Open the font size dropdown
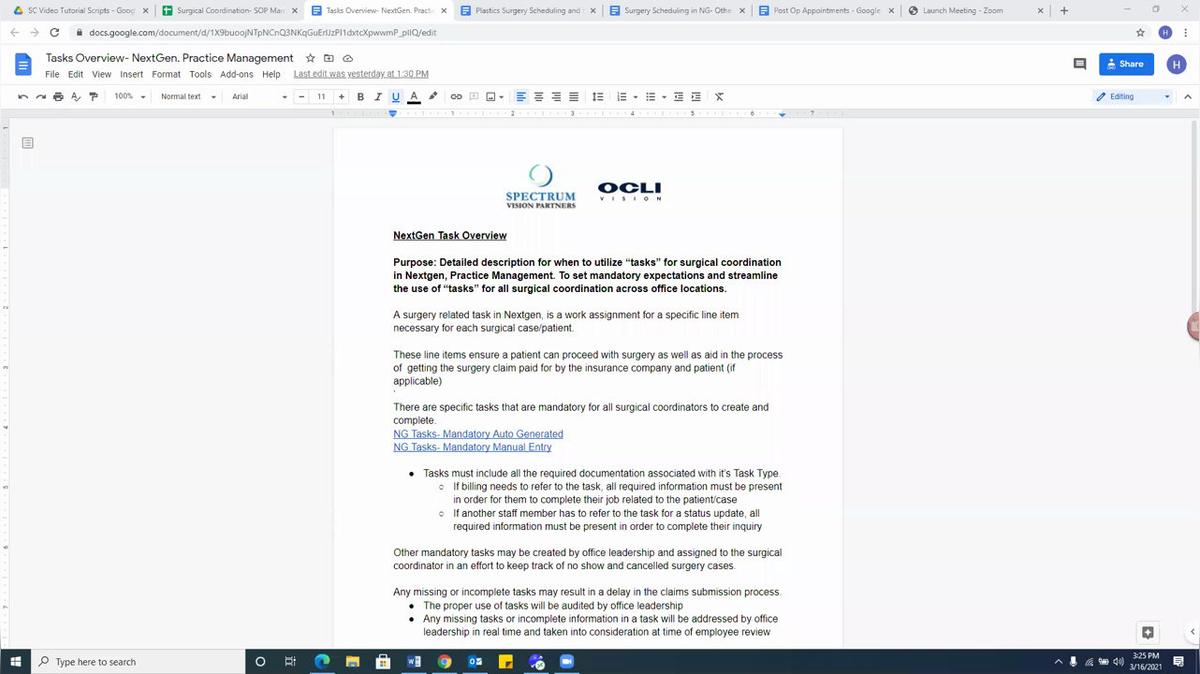 321,96
